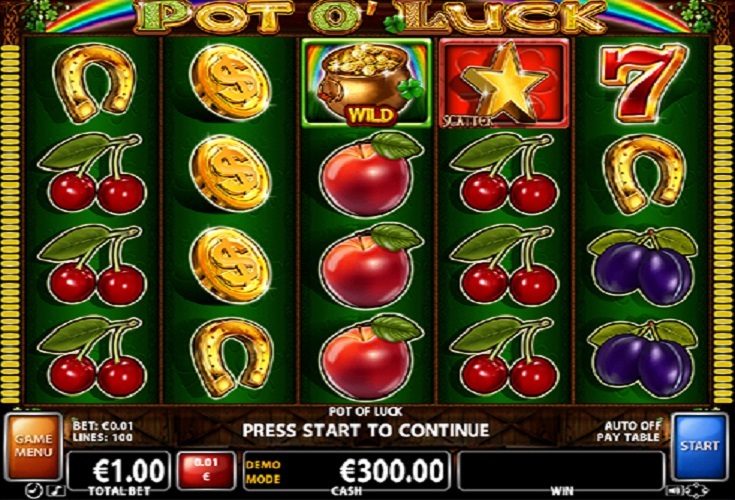Image resolution: width=735 pixels, height=500 pixels.
Task: Click the bottom apple on reel three
Action: tap(370, 357)
